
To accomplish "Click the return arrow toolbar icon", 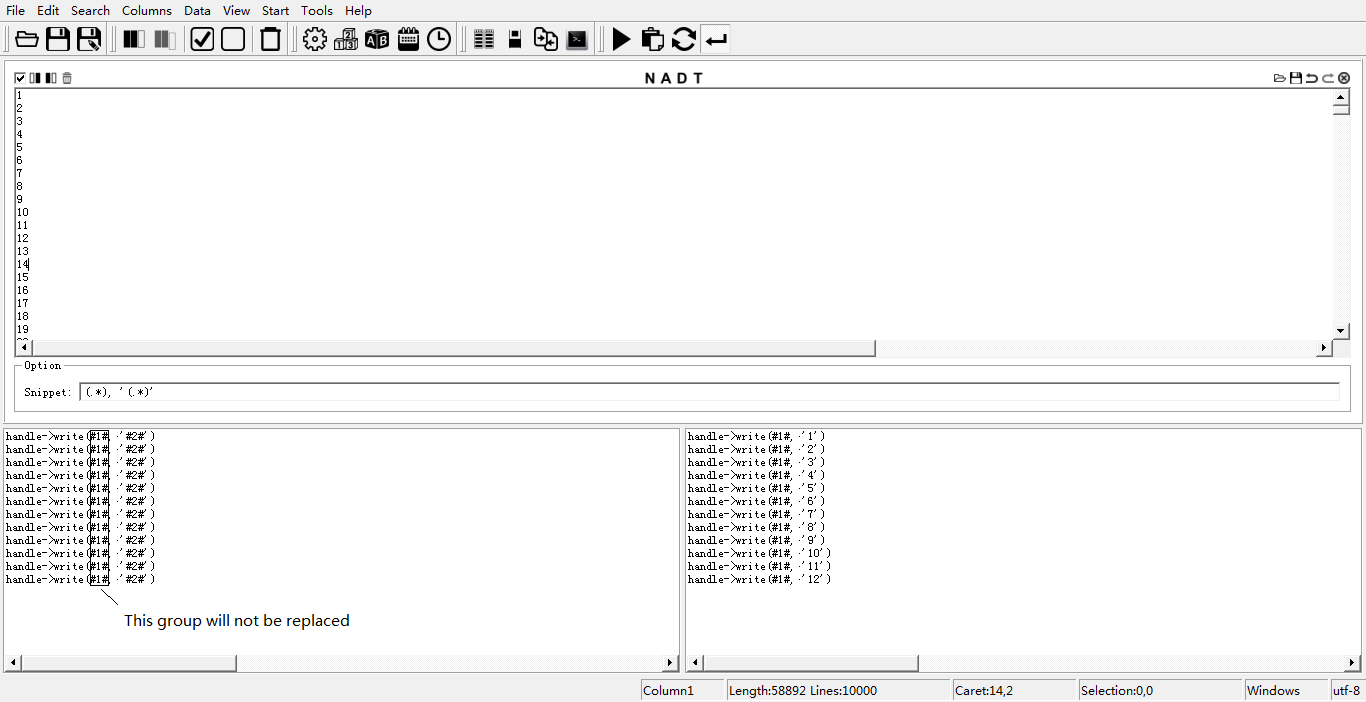I will pos(716,39).
